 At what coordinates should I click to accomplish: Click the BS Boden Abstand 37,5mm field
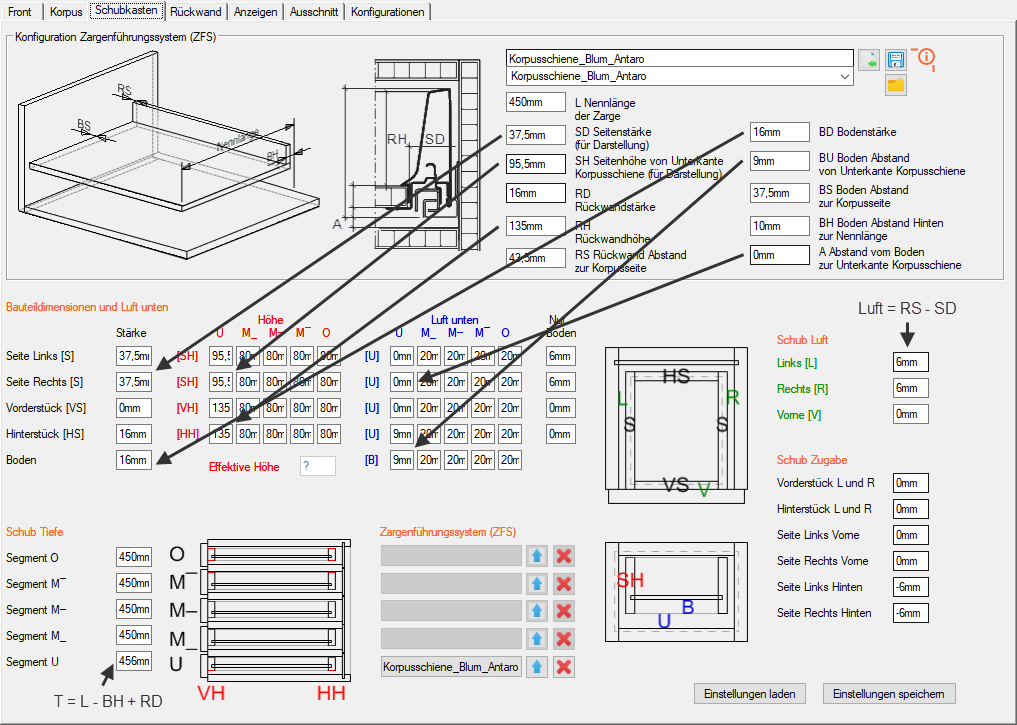tap(780, 193)
